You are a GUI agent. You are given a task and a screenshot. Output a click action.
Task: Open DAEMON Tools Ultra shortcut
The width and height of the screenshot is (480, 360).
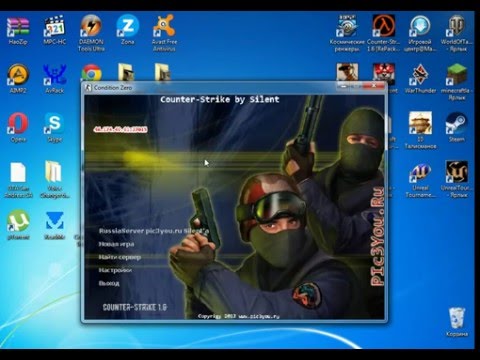91,33
